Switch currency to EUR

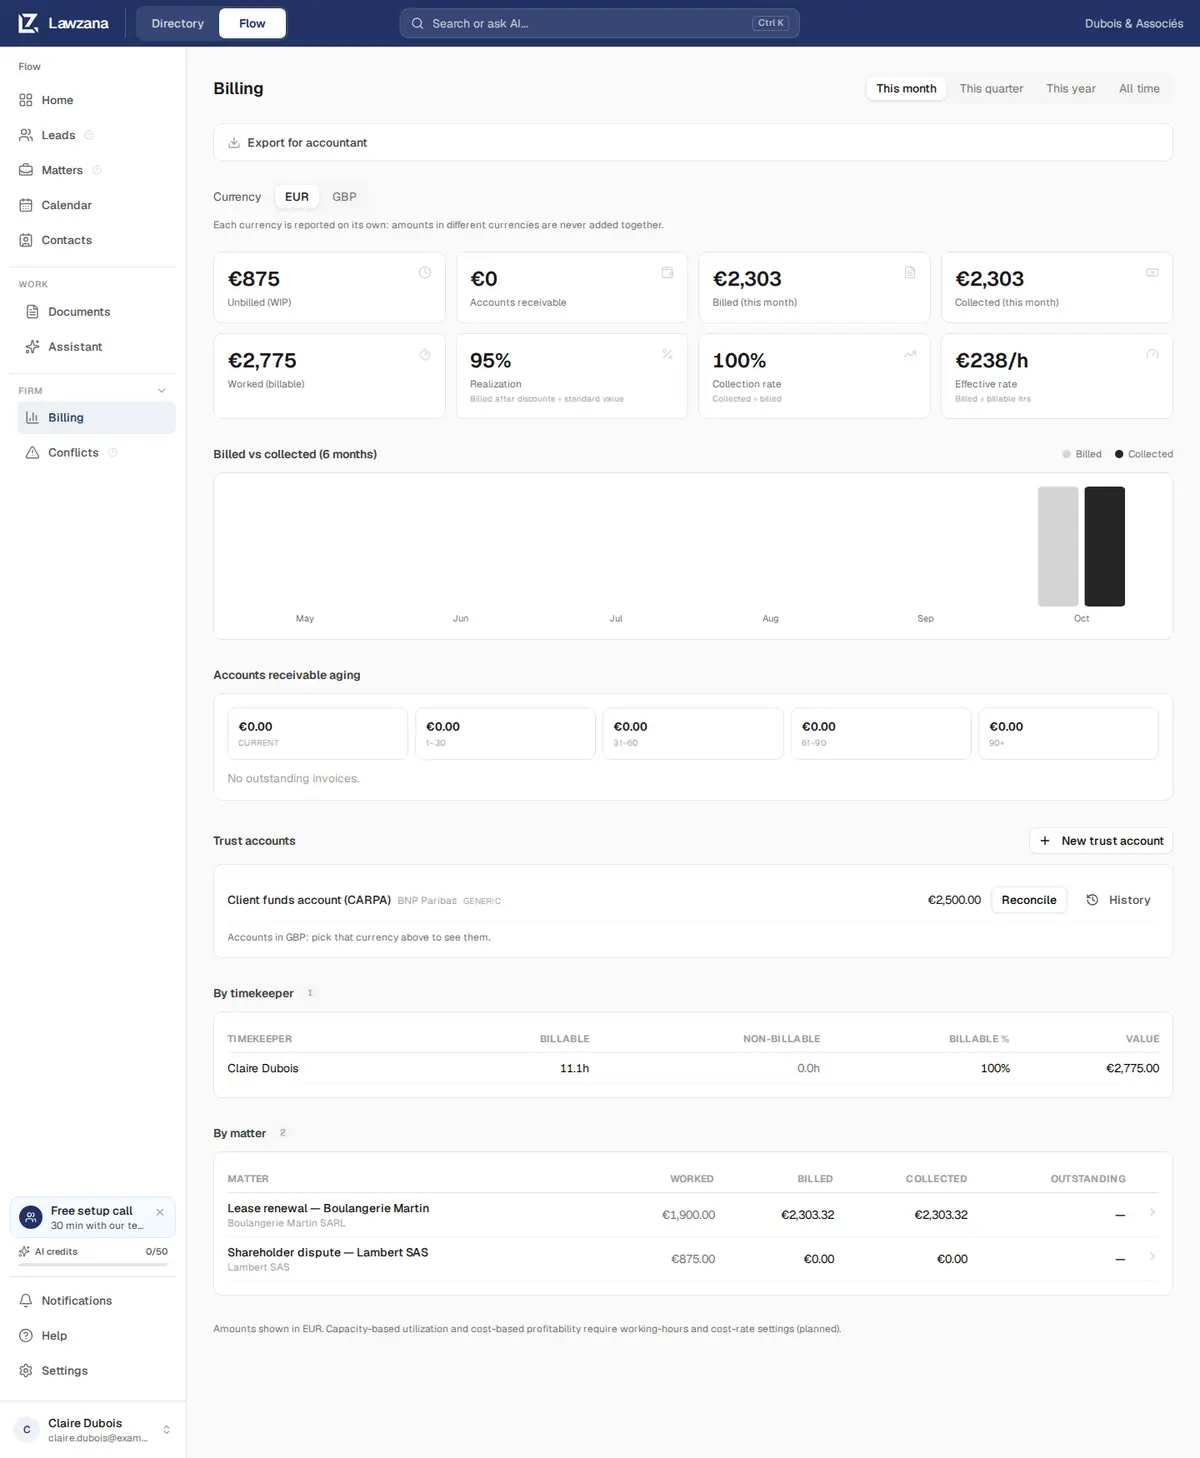tap(297, 197)
